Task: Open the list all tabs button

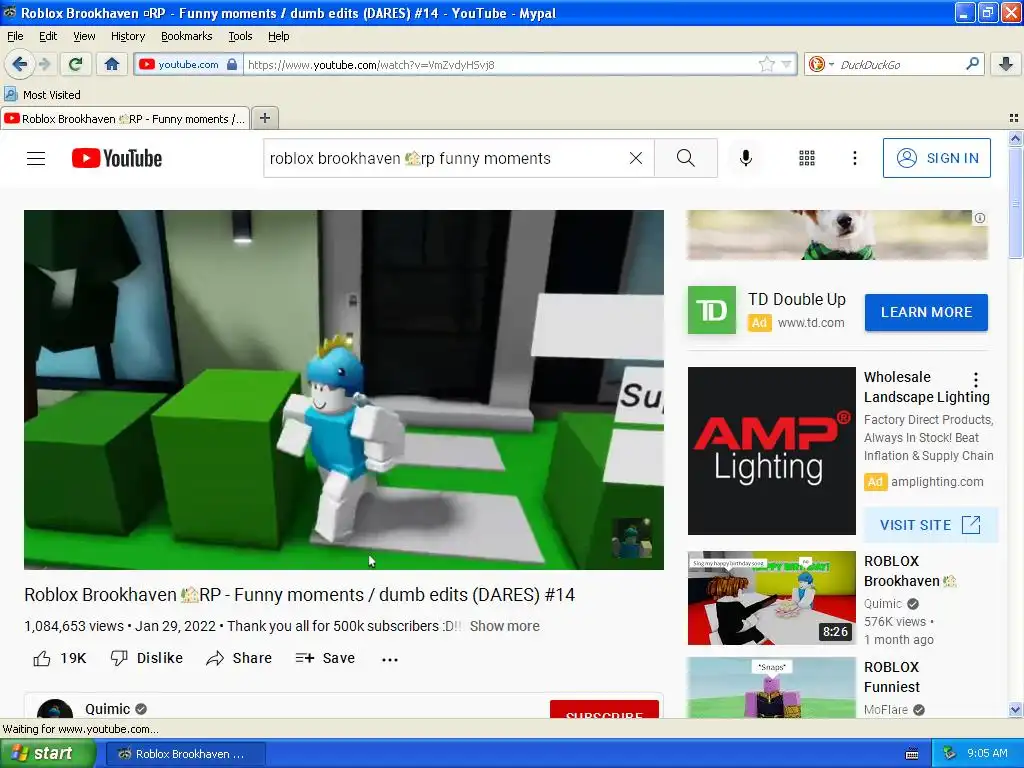Action: pyautogui.click(x=1014, y=118)
